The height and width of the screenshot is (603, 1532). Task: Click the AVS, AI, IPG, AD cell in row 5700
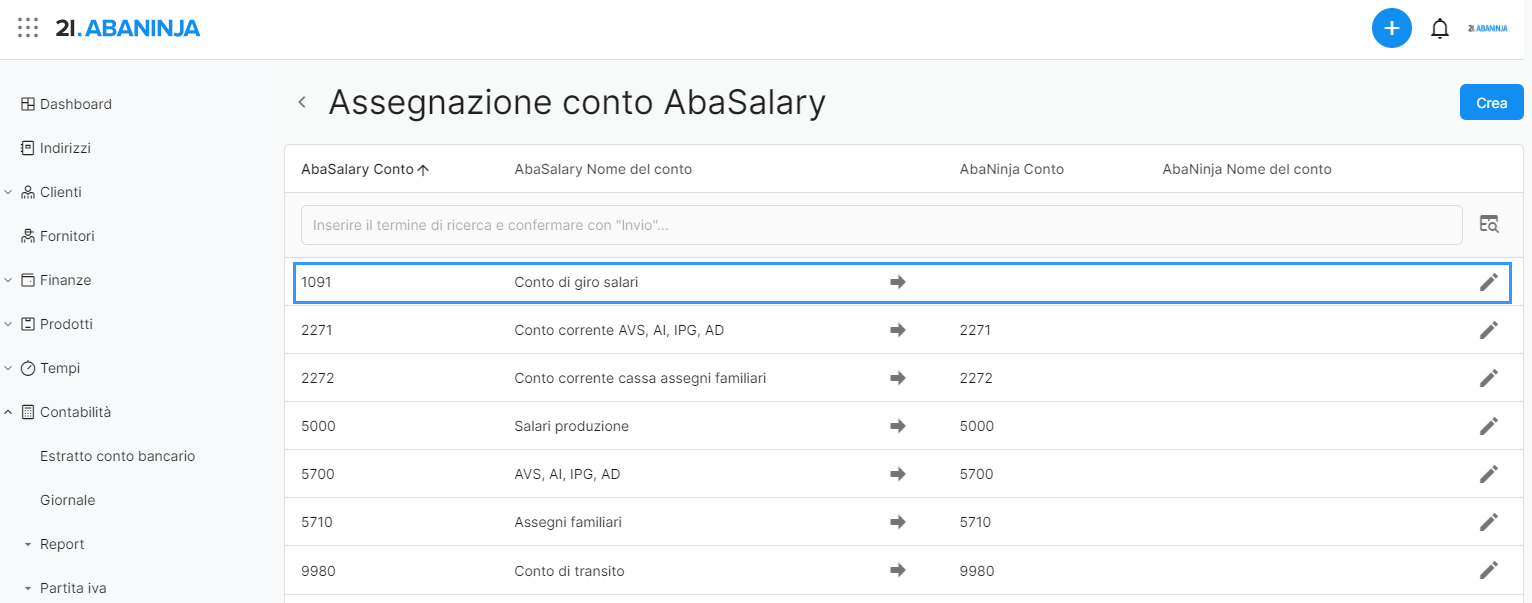[567, 474]
